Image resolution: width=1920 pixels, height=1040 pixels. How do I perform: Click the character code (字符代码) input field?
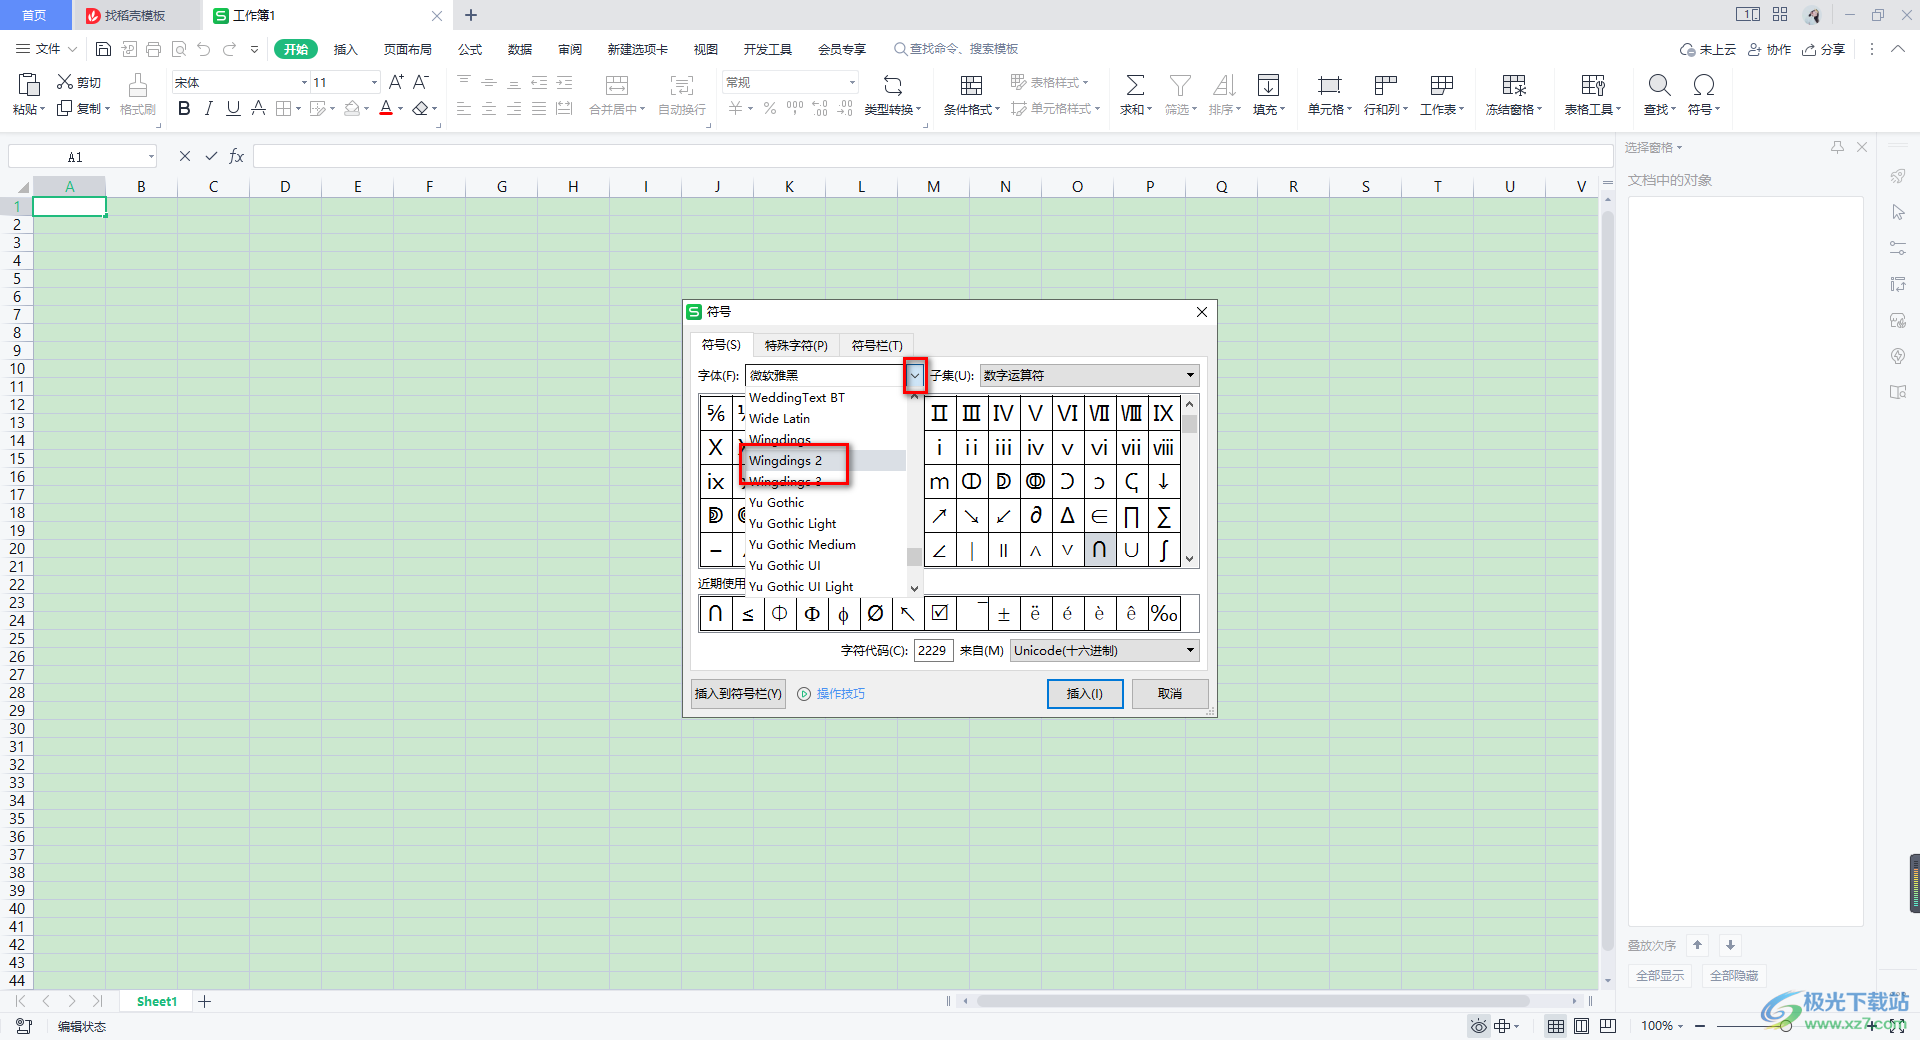[x=933, y=650]
